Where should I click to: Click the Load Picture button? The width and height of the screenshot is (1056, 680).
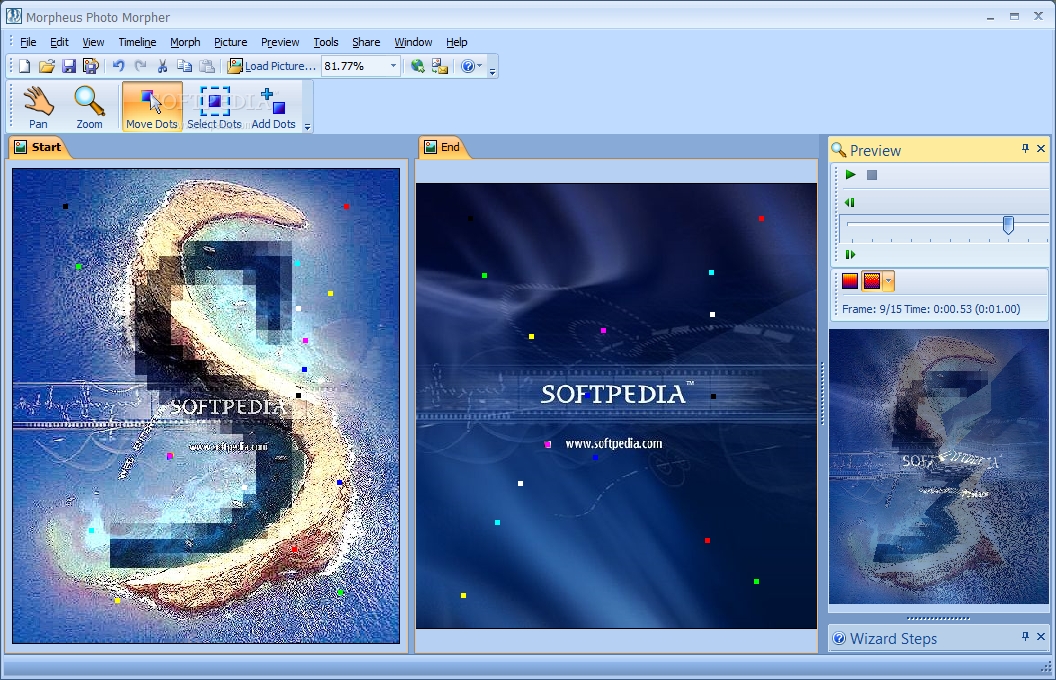[271, 66]
